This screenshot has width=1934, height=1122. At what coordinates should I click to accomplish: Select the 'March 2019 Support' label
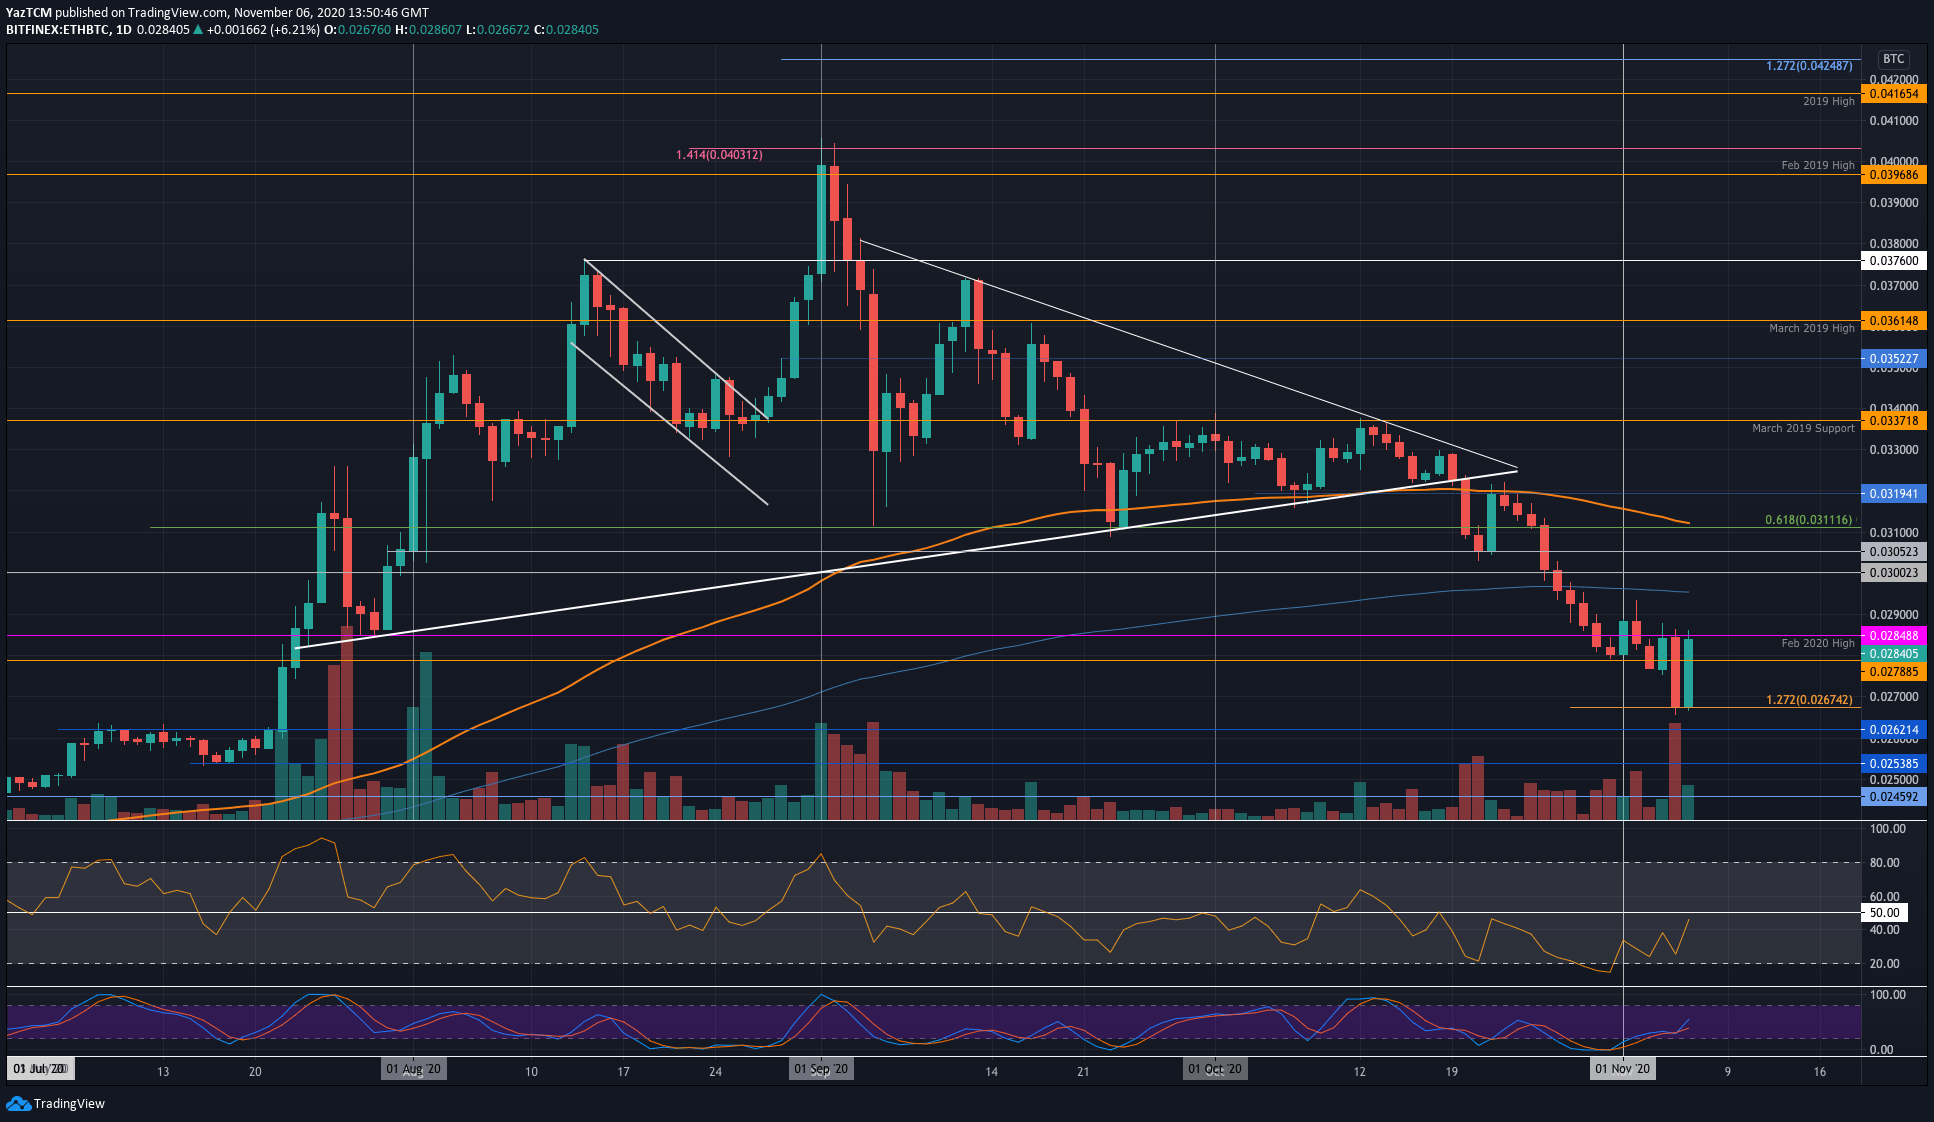coord(1803,428)
